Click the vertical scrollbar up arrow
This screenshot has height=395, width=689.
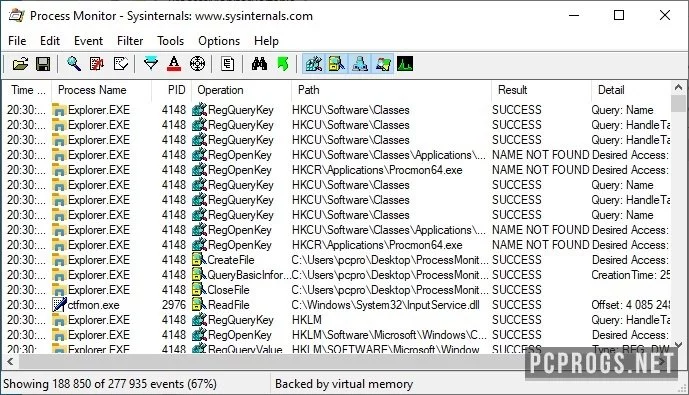click(x=678, y=87)
